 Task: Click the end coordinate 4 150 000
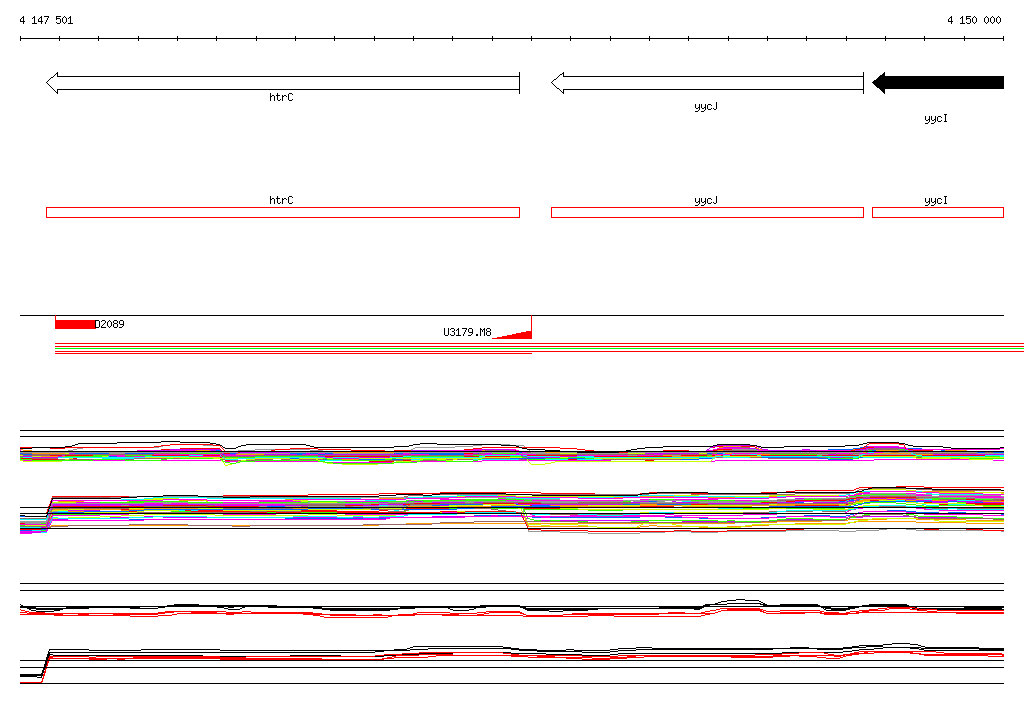click(x=974, y=20)
